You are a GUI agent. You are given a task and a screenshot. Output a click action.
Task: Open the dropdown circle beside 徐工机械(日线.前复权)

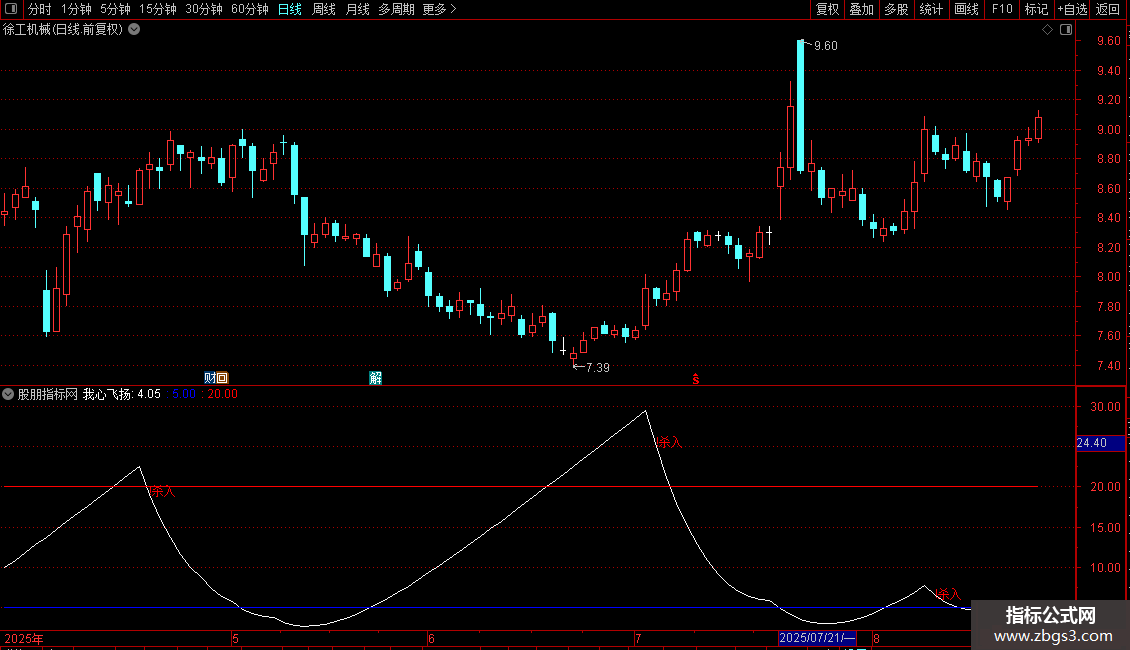click(134, 30)
